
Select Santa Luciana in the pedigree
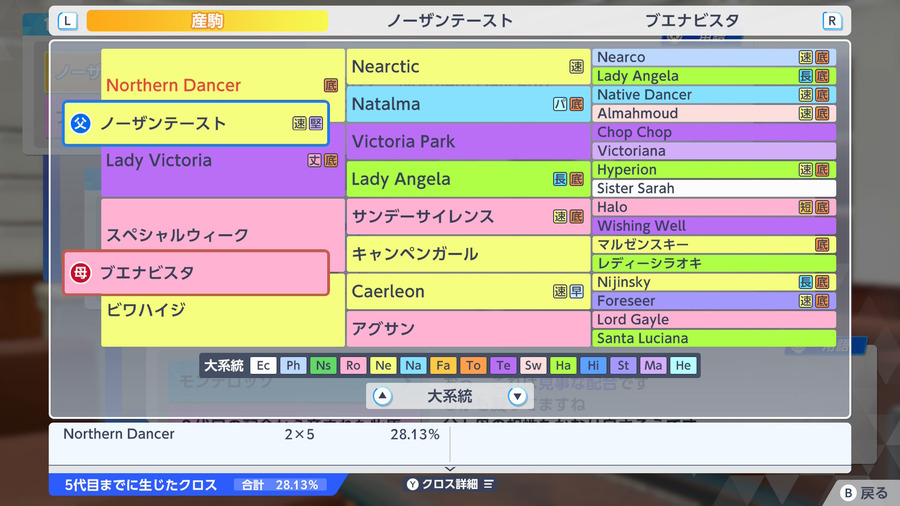[x=714, y=338]
